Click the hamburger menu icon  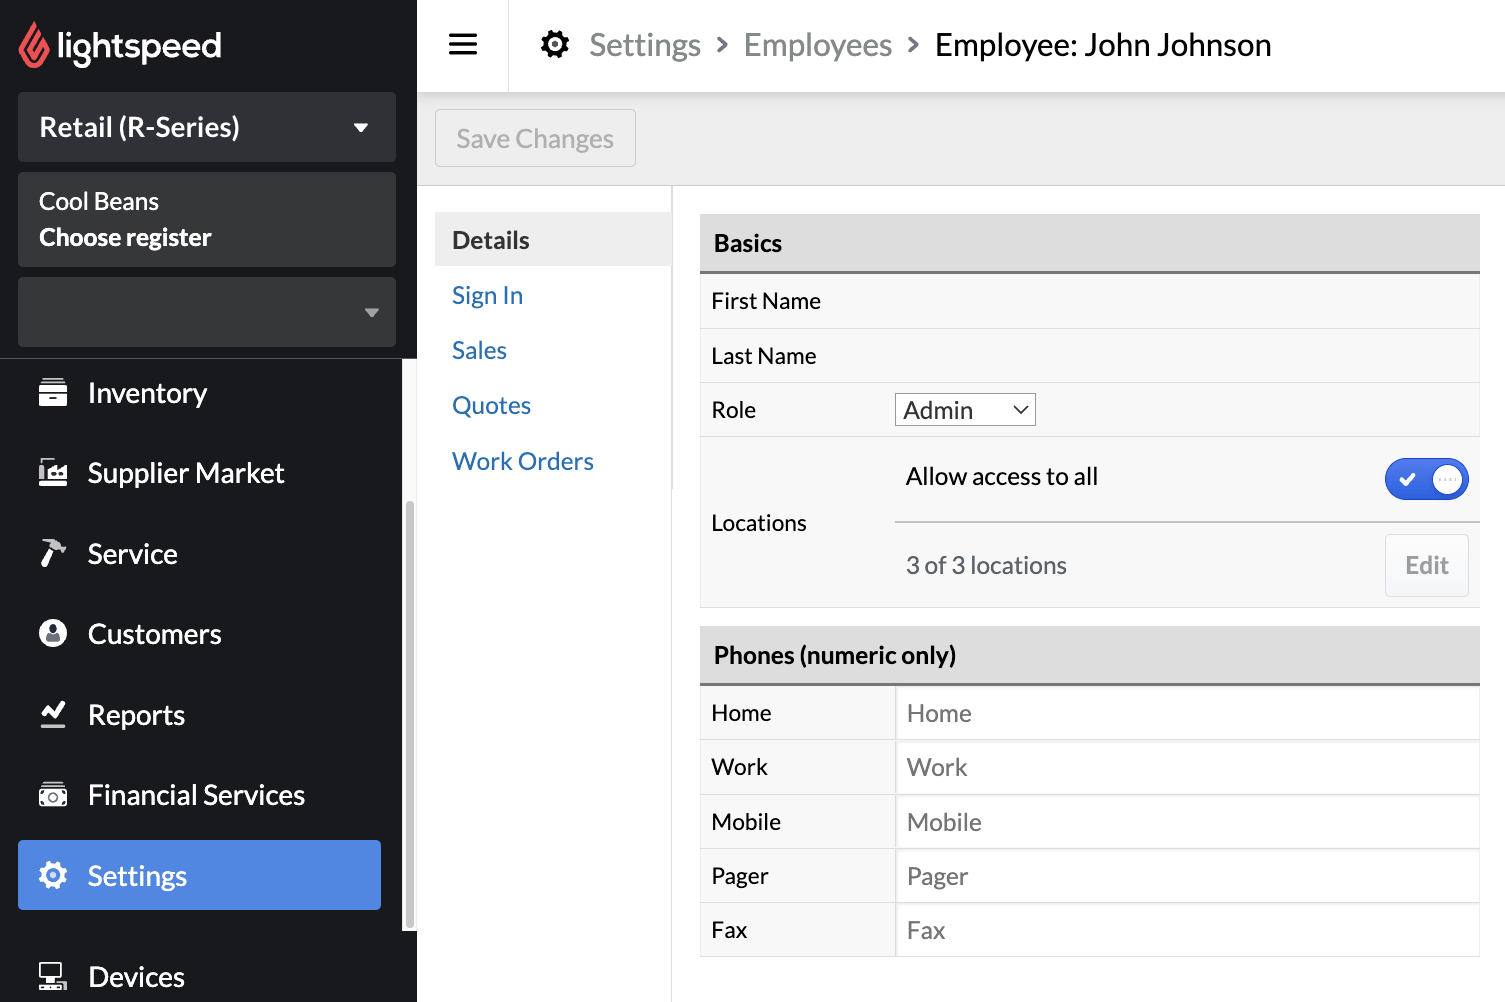(462, 44)
